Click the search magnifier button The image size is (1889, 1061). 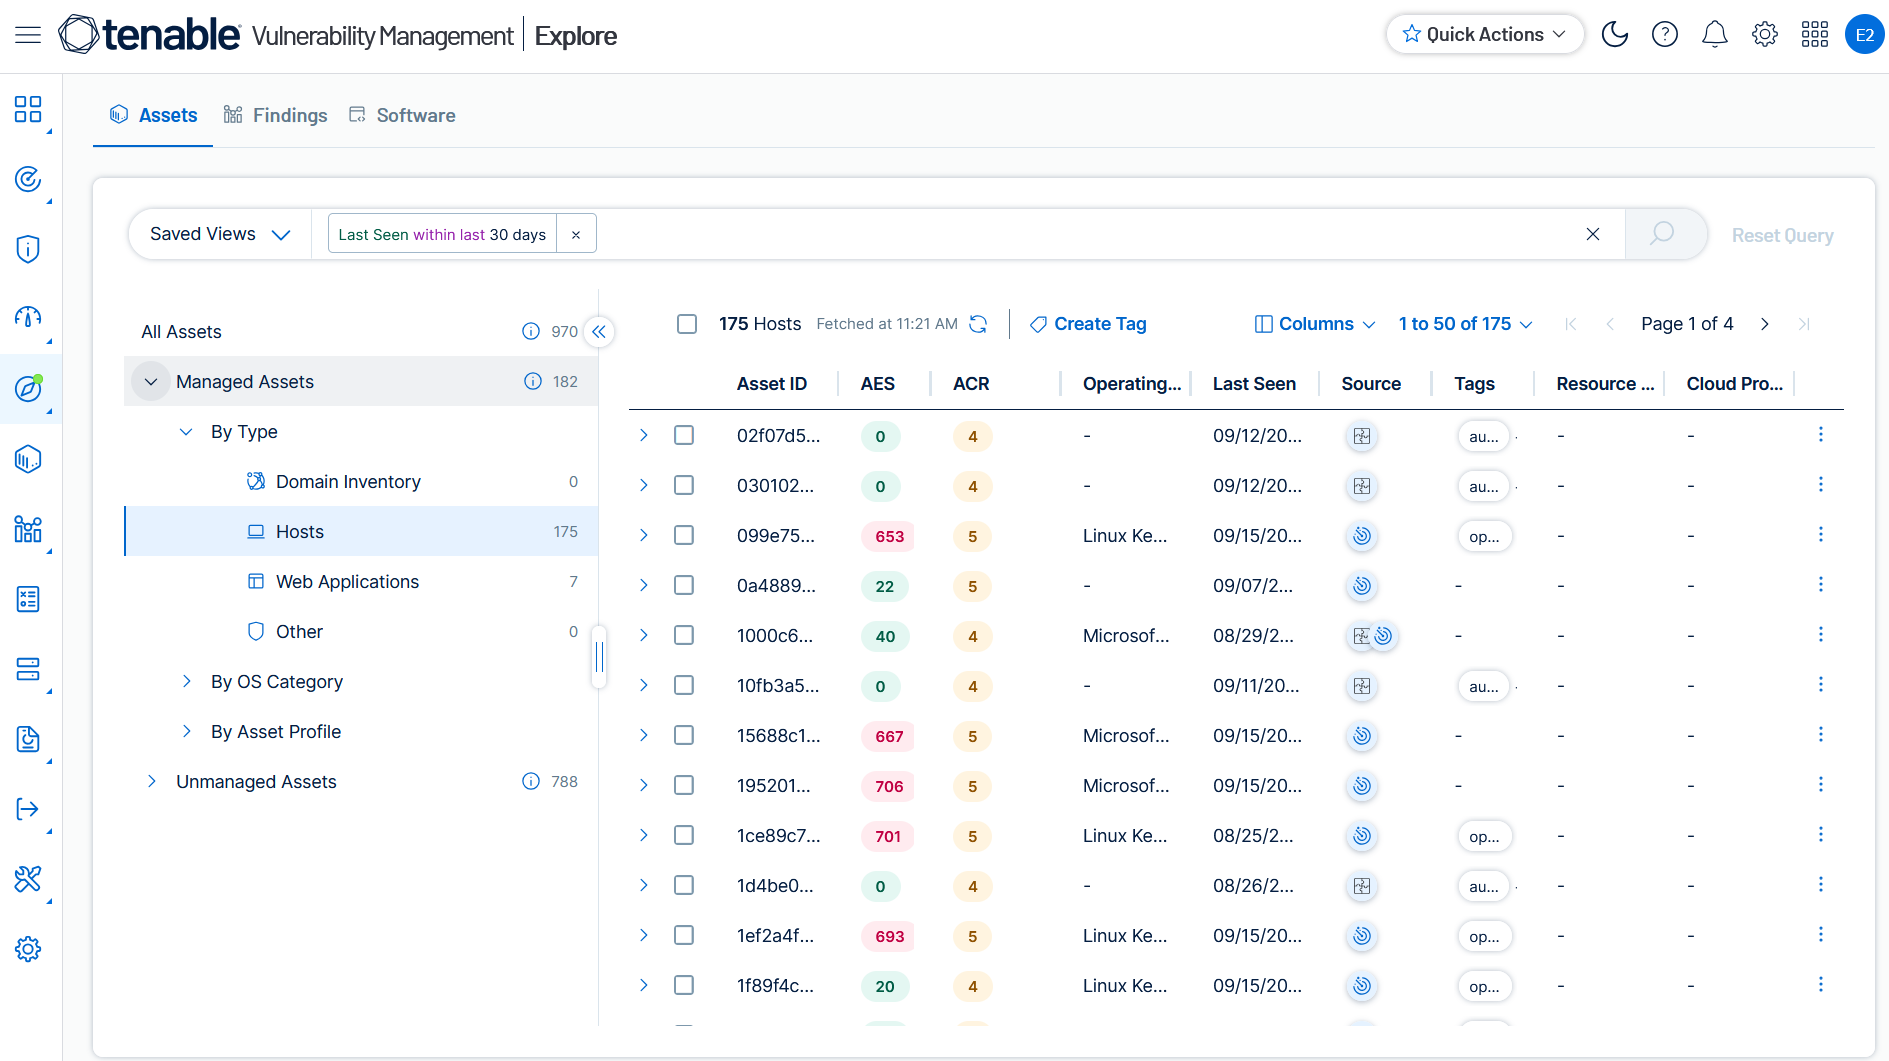(1662, 234)
